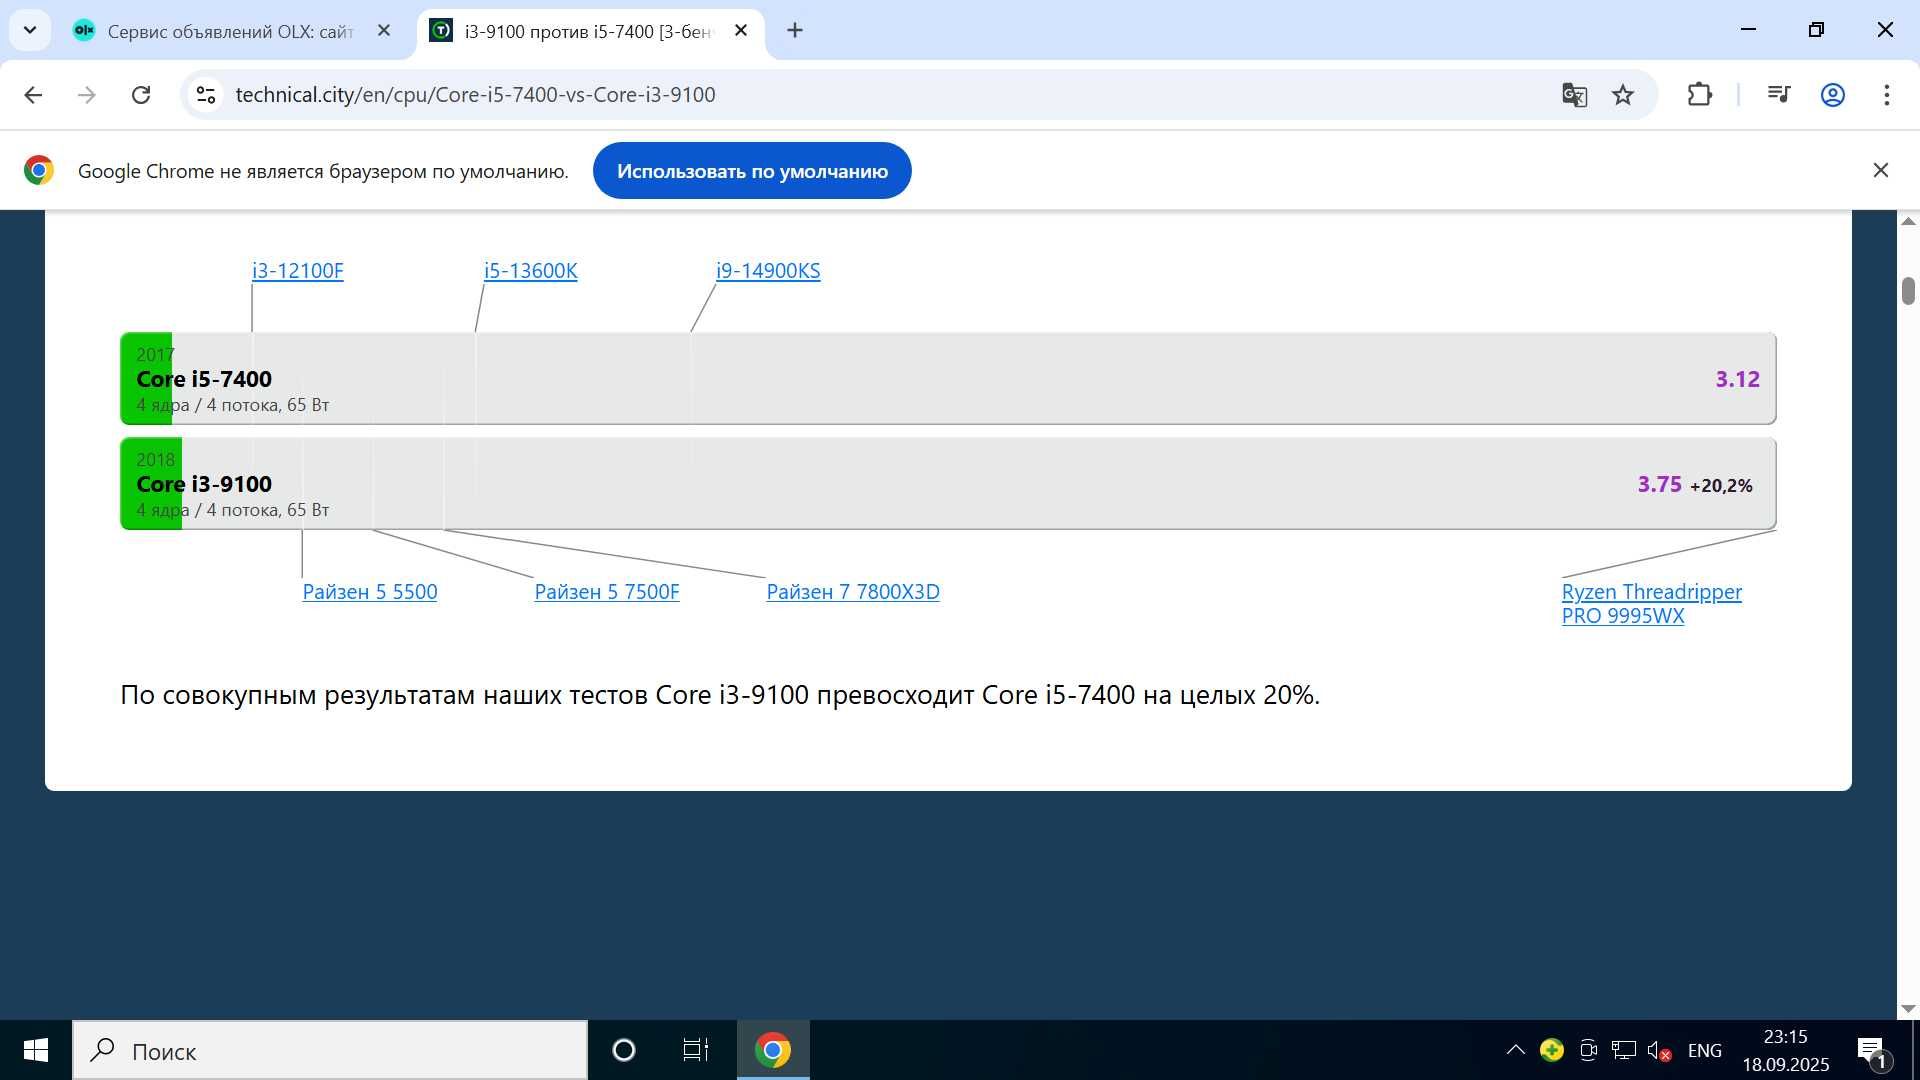Click the summary sentence about 20% advantage

point(720,695)
